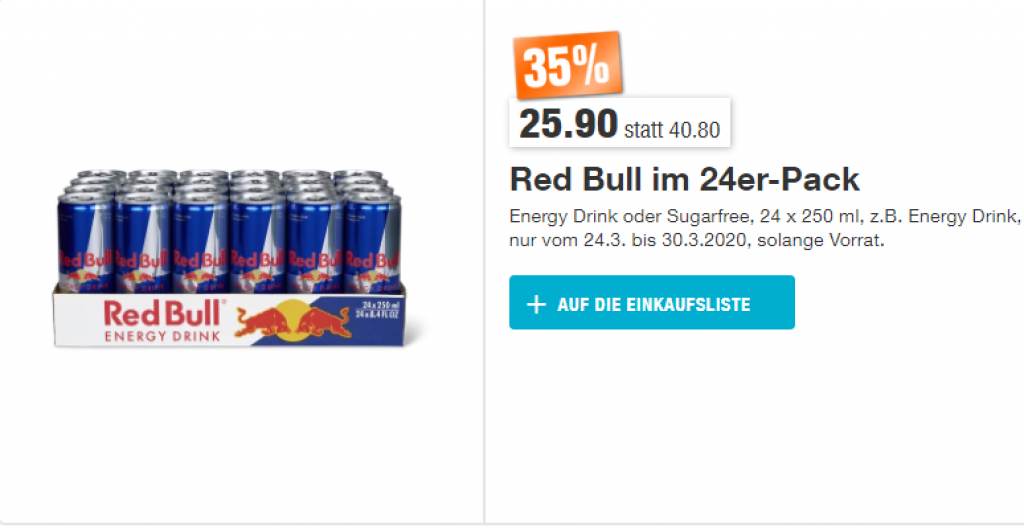Select the bold 25.90 sale price
Viewport: 1024px width, 528px height.
pyautogui.click(x=568, y=123)
